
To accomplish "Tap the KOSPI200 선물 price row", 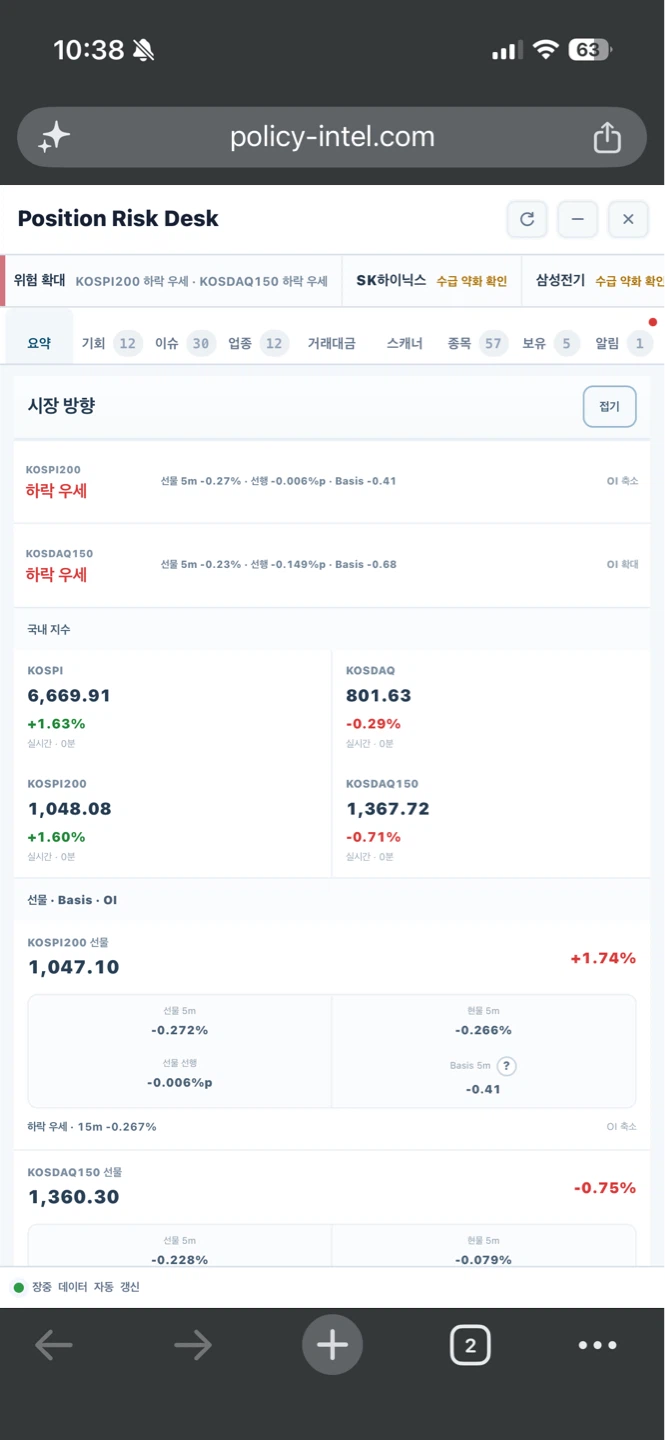I will (332, 958).
